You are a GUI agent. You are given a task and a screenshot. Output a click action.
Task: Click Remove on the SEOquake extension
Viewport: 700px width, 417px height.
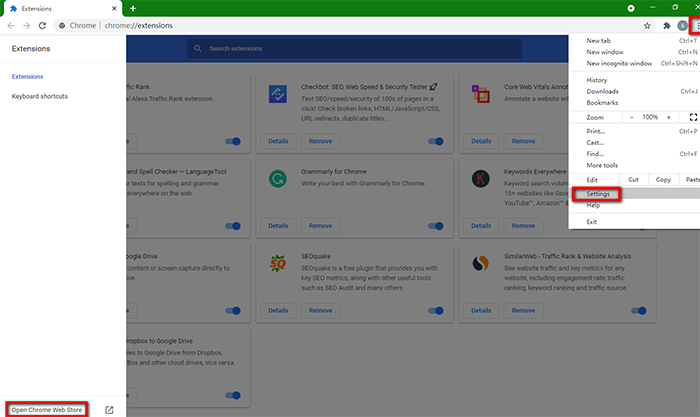coord(320,310)
